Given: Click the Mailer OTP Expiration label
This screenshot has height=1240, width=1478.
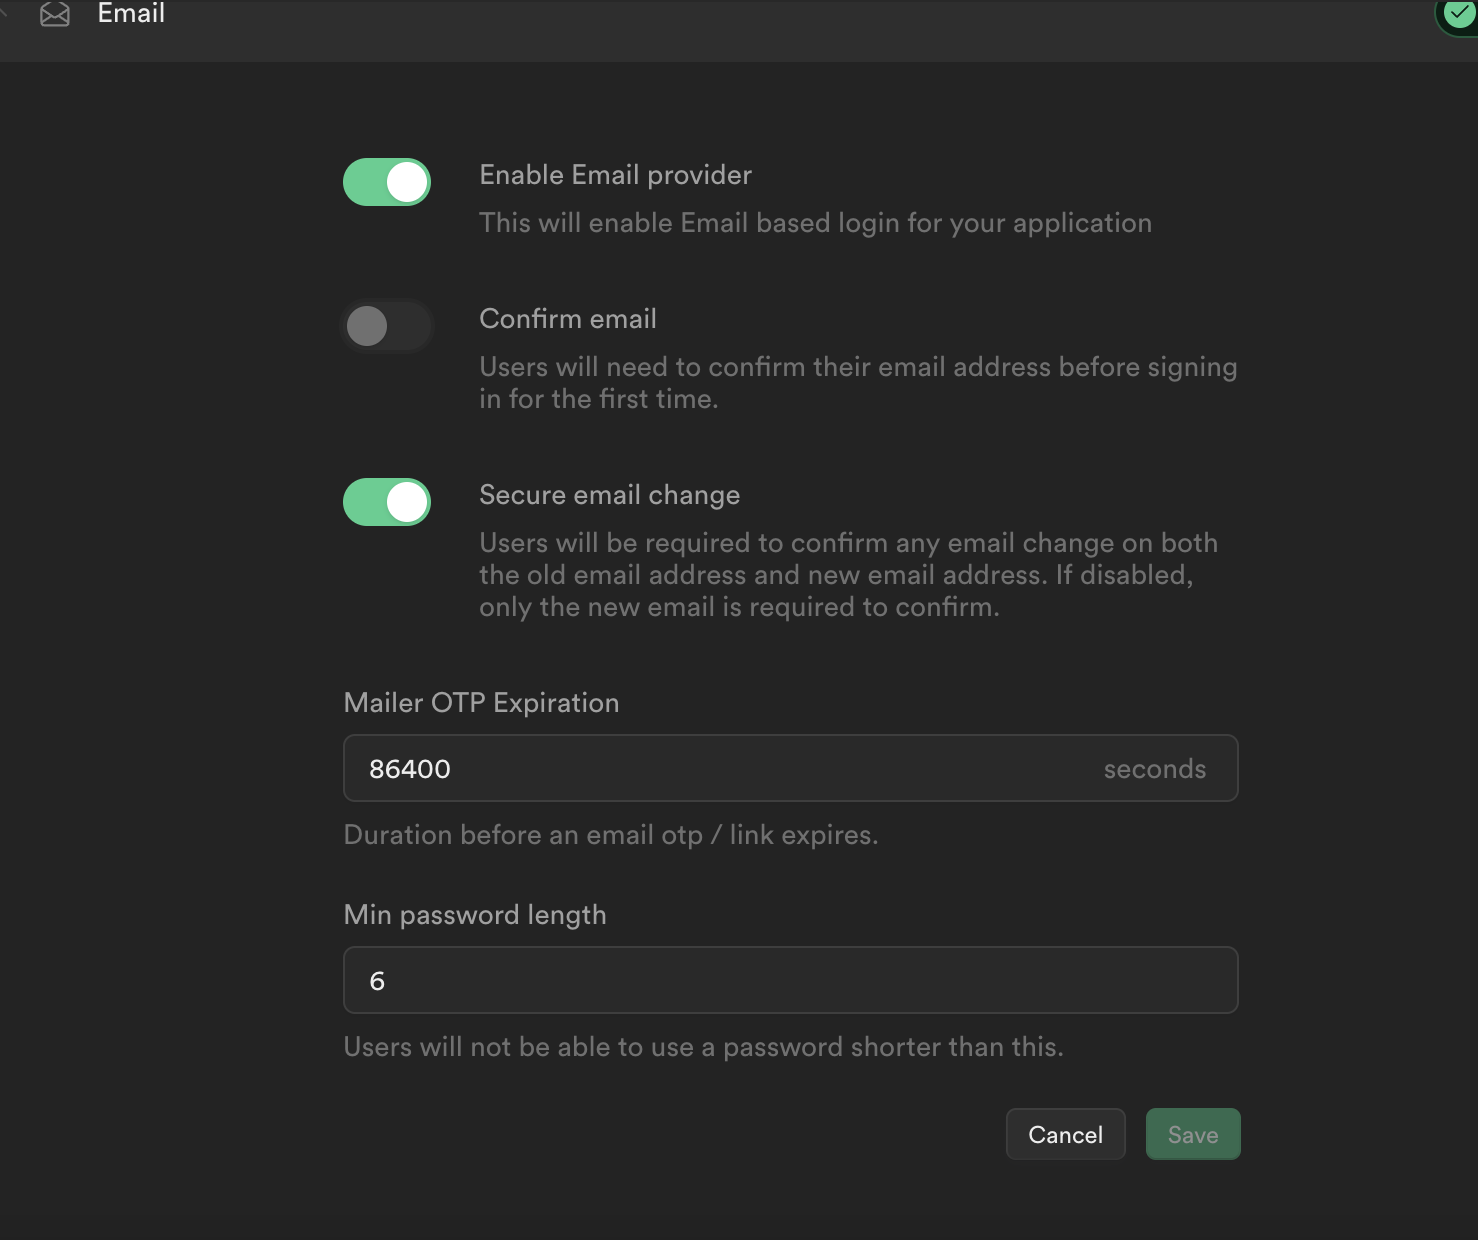Looking at the screenshot, I should click(x=481, y=703).
